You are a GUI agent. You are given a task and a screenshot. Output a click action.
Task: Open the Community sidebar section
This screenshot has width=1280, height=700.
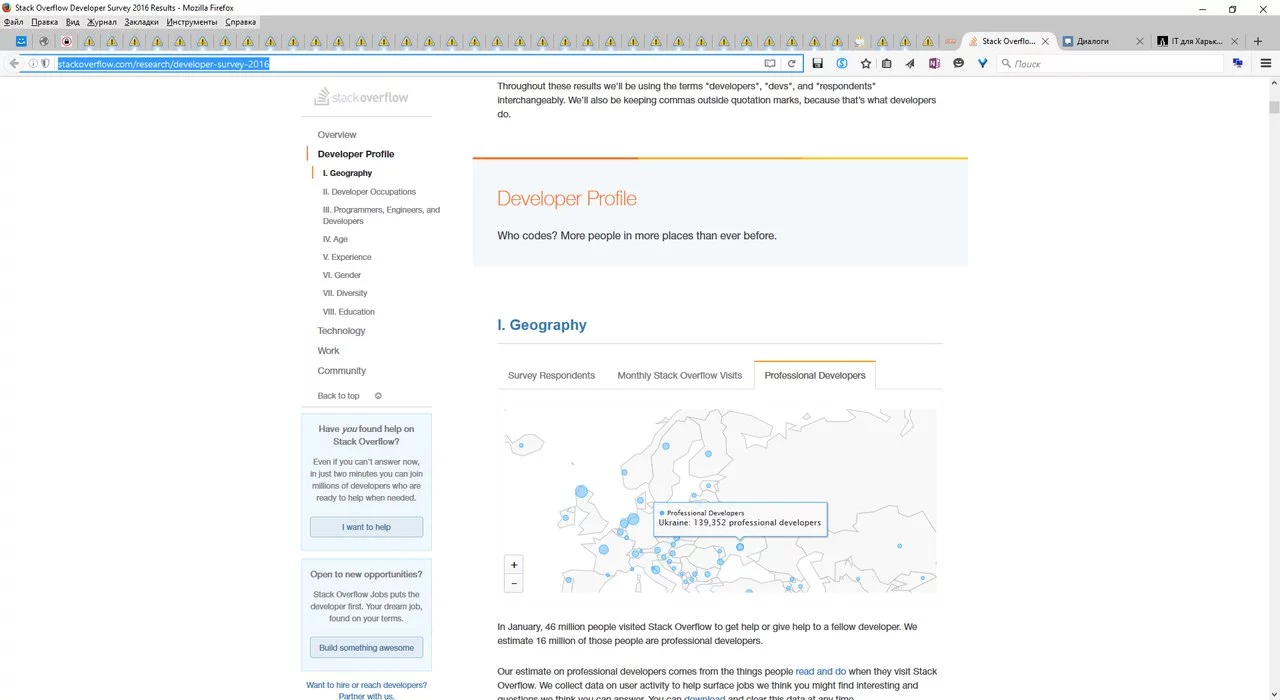342,371
